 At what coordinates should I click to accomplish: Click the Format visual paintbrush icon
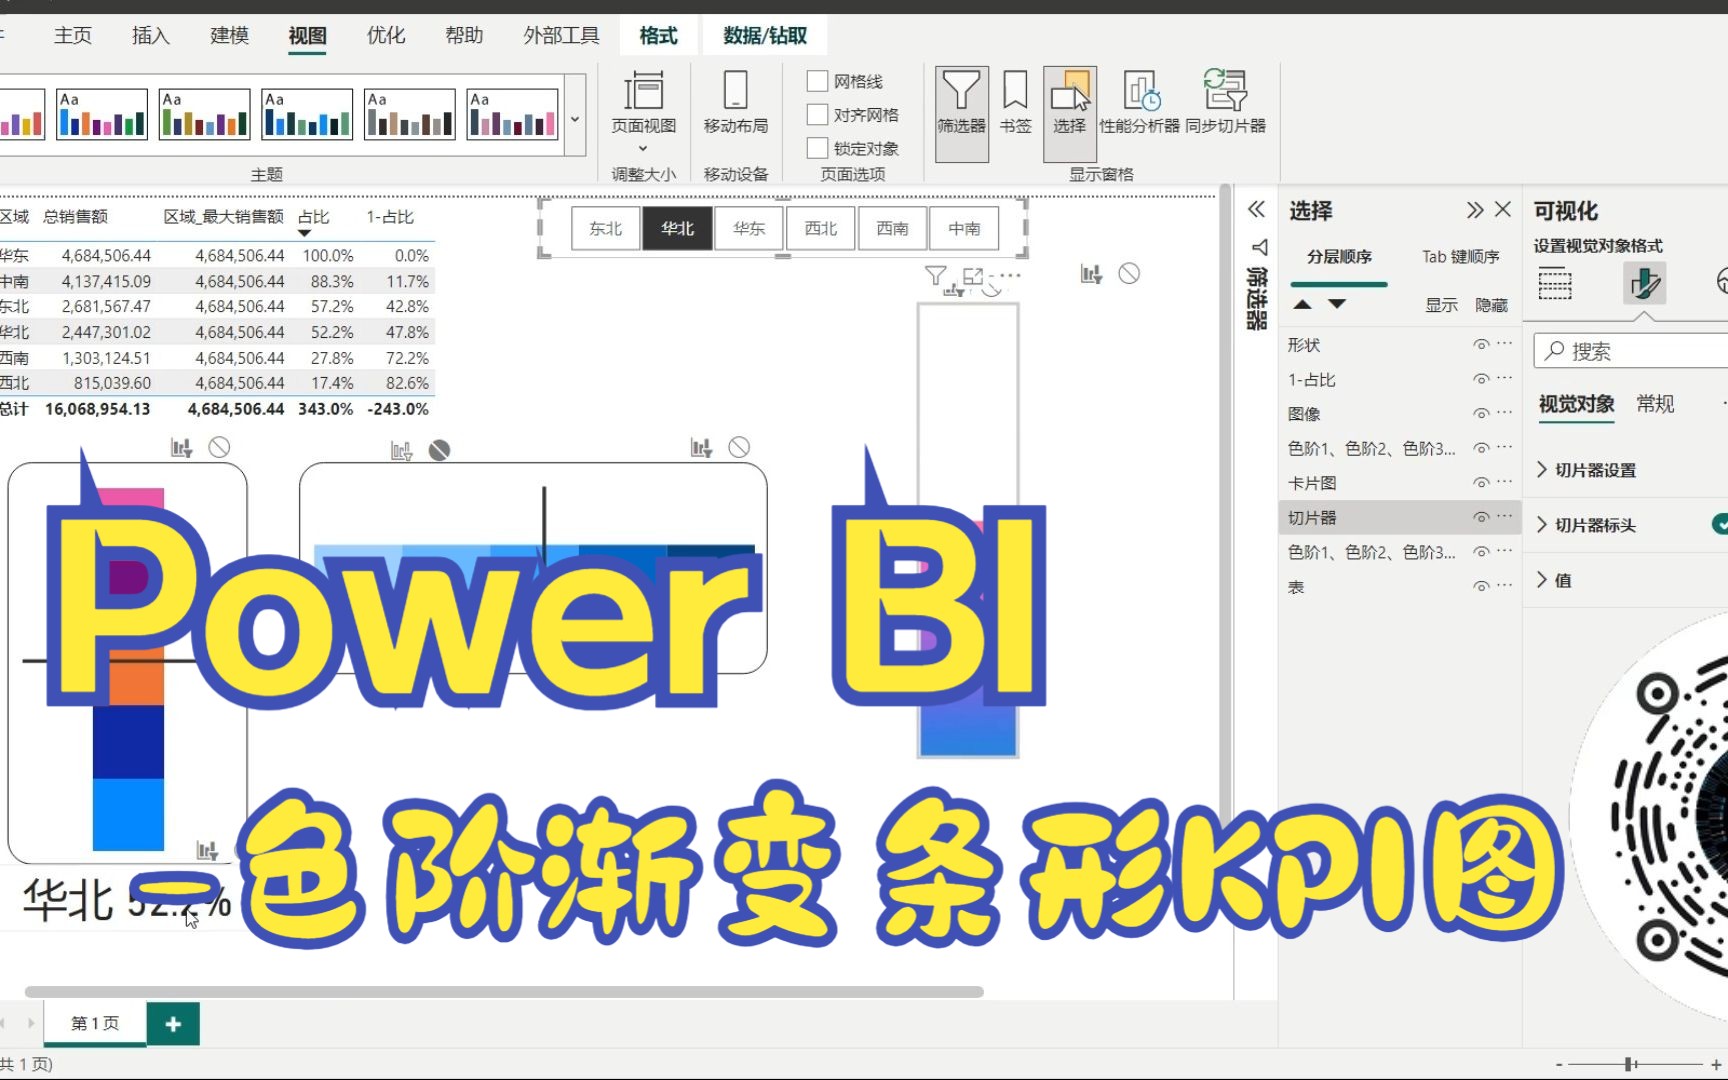pyautogui.click(x=1643, y=284)
